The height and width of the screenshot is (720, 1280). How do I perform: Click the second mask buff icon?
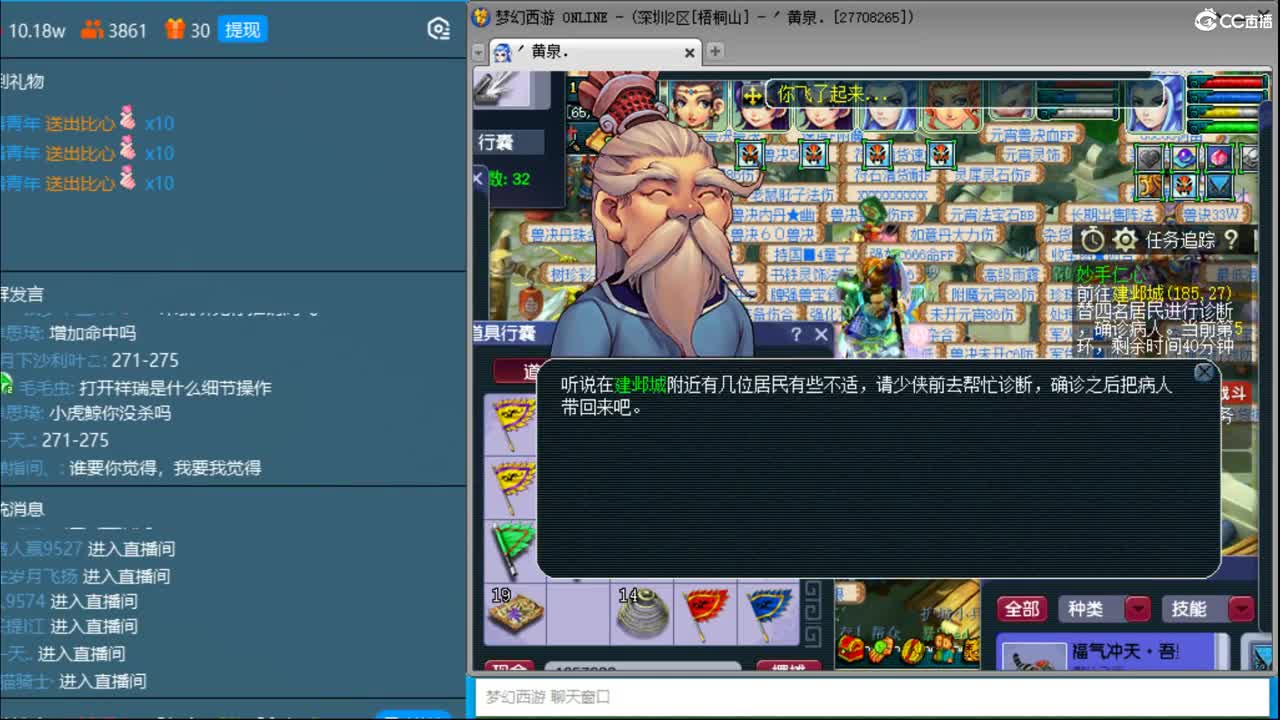click(x=813, y=154)
